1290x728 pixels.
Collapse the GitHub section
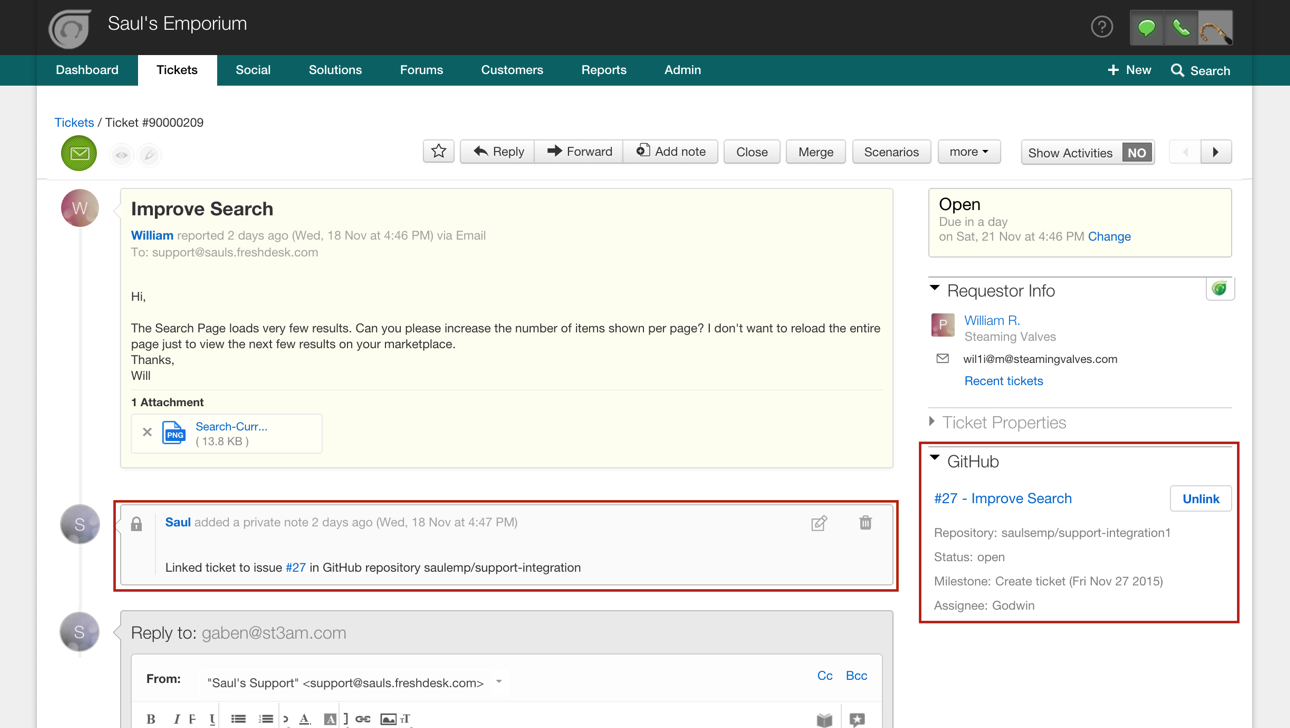pyautogui.click(x=935, y=459)
